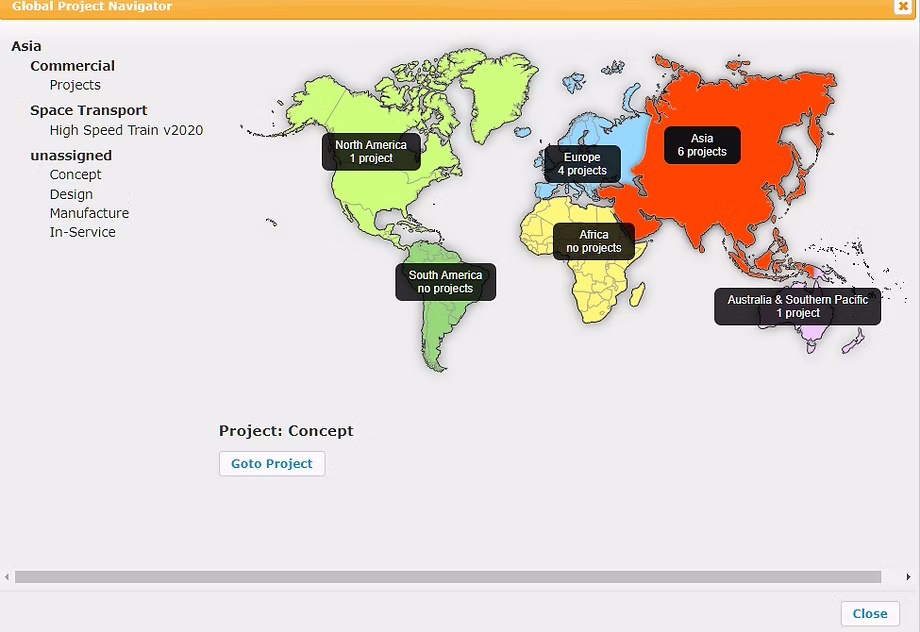Click the Close button
This screenshot has height=632, width=920.
coord(870,614)
